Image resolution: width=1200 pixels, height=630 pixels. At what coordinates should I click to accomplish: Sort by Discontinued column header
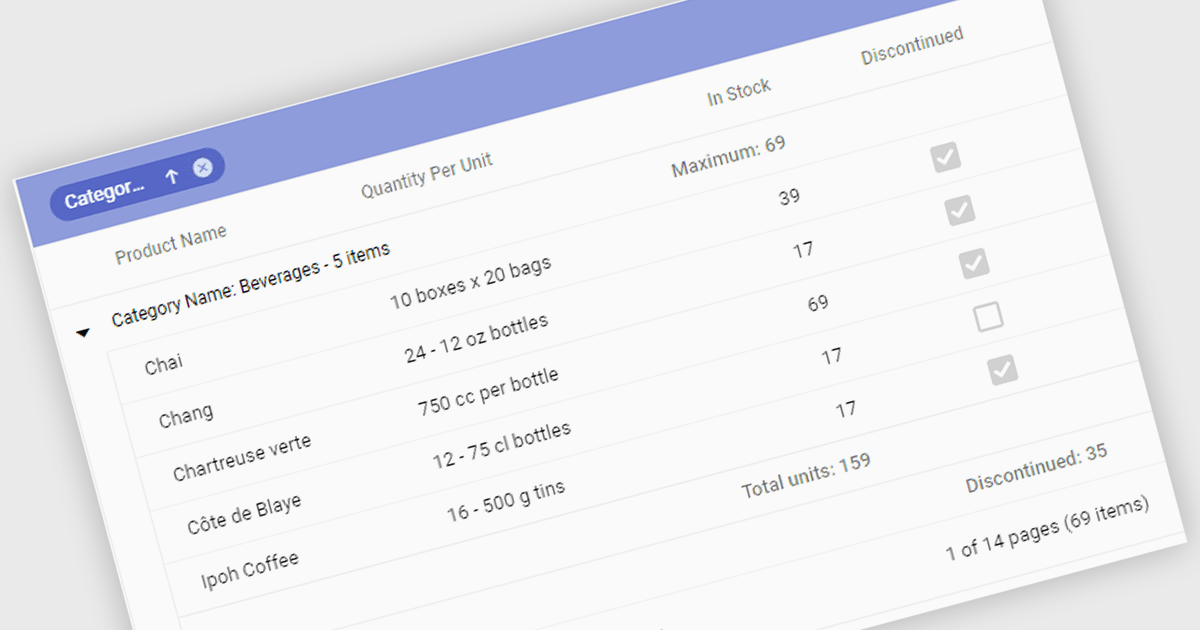pos(912,46)
